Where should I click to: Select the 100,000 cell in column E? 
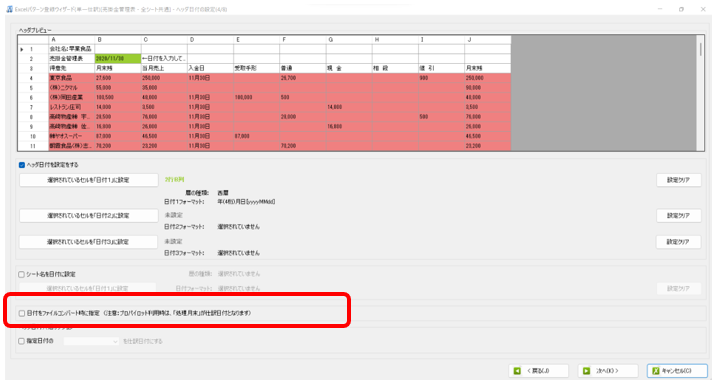point(257,98)
